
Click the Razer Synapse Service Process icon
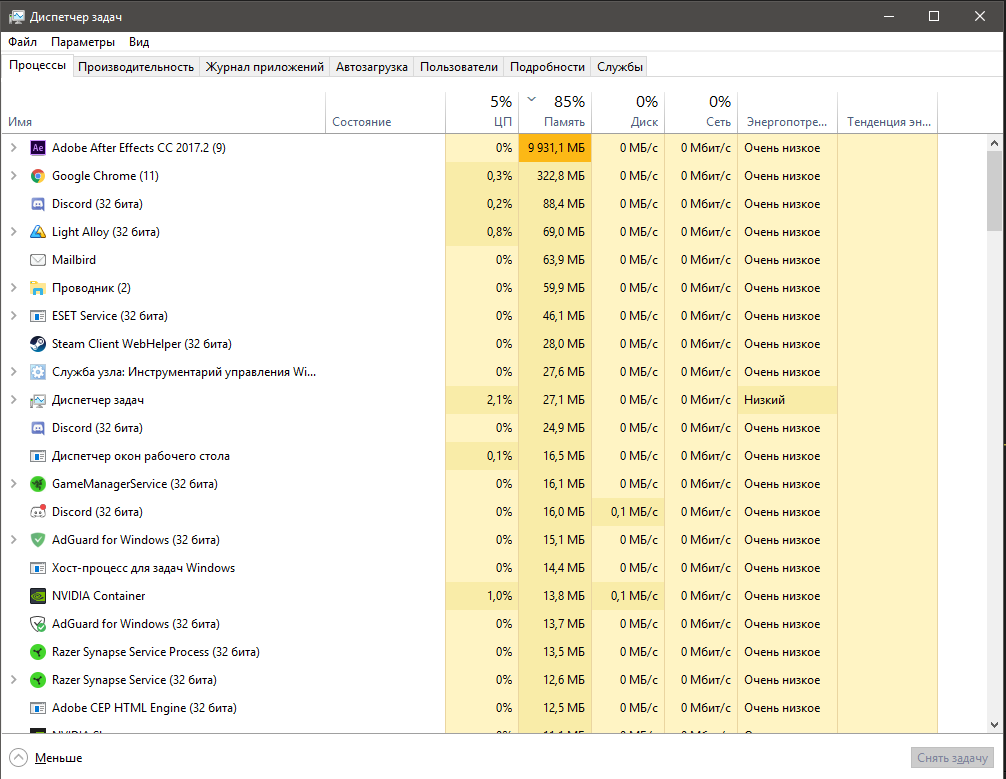38,652
